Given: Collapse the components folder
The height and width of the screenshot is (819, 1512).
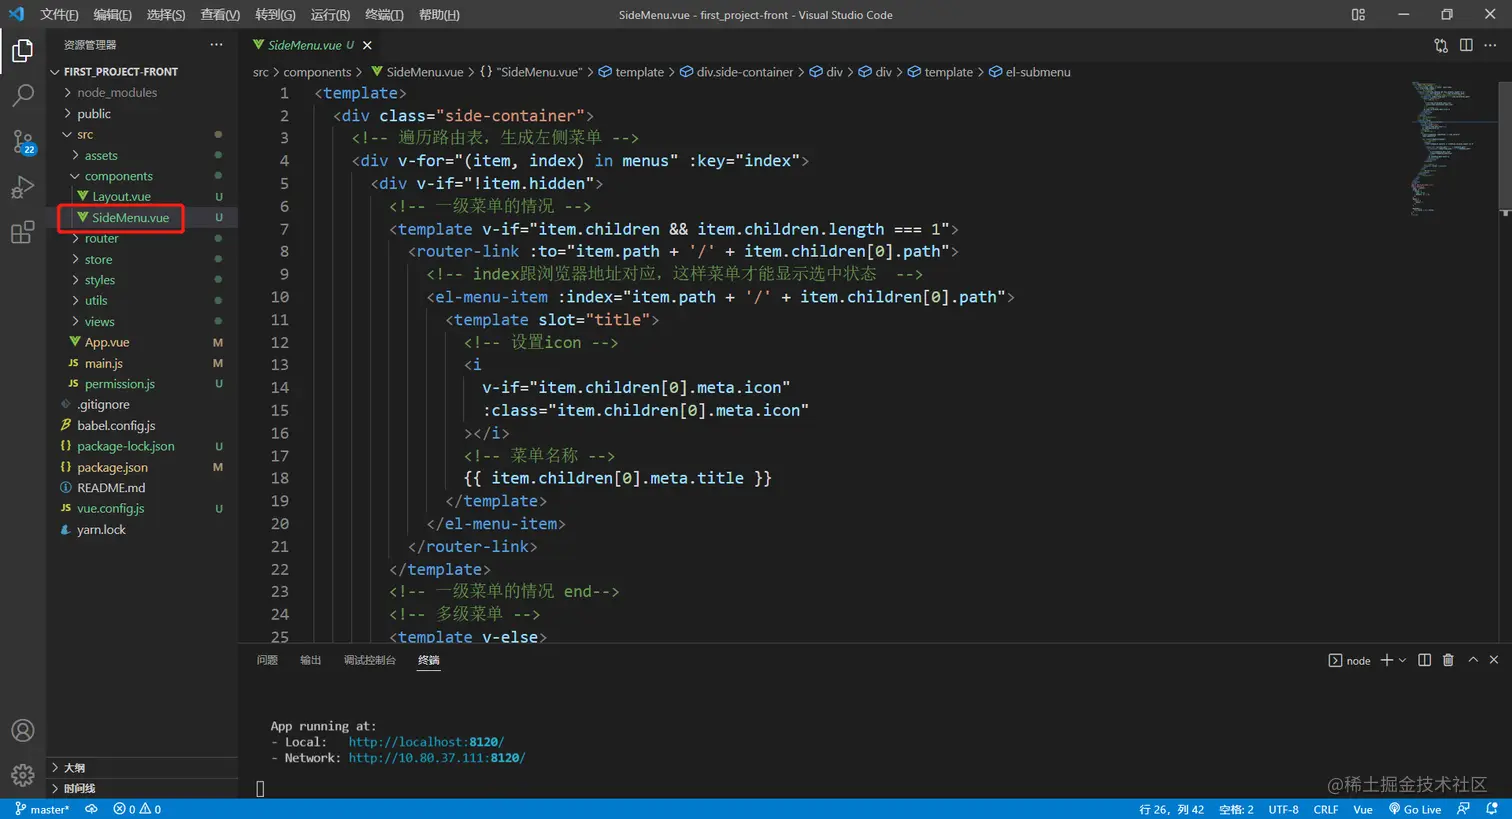Looking at the screenshot, I should pyautogui.click(x=118, y=176).
